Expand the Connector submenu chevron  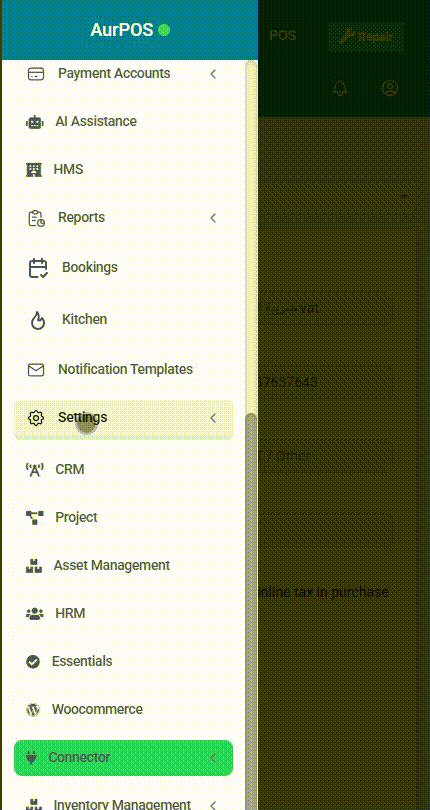pos(213,758)
